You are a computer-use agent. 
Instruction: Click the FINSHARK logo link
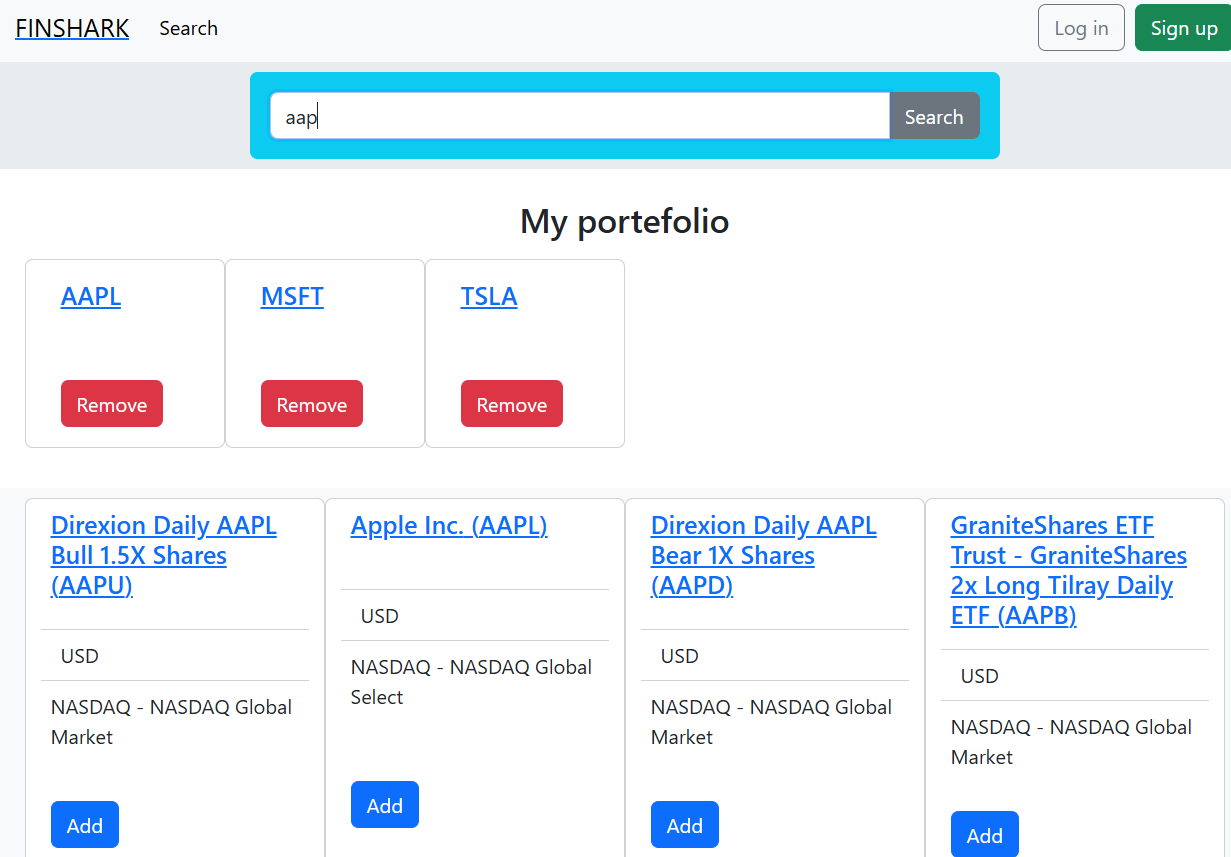coord(72,28)
